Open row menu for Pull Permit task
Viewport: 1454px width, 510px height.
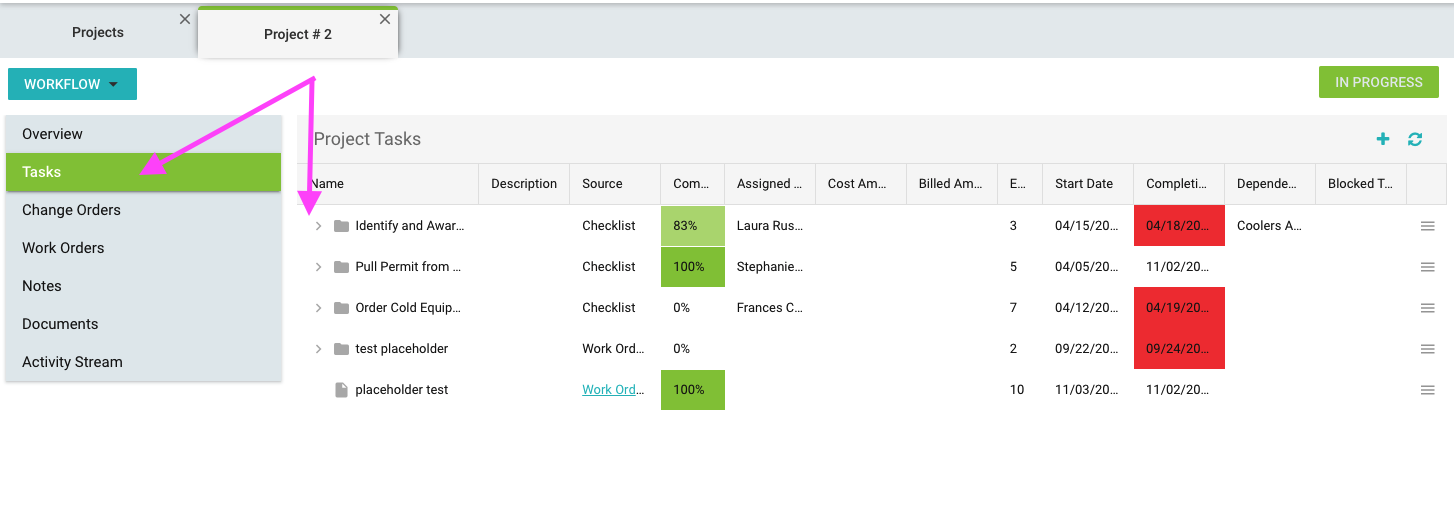1427,267
